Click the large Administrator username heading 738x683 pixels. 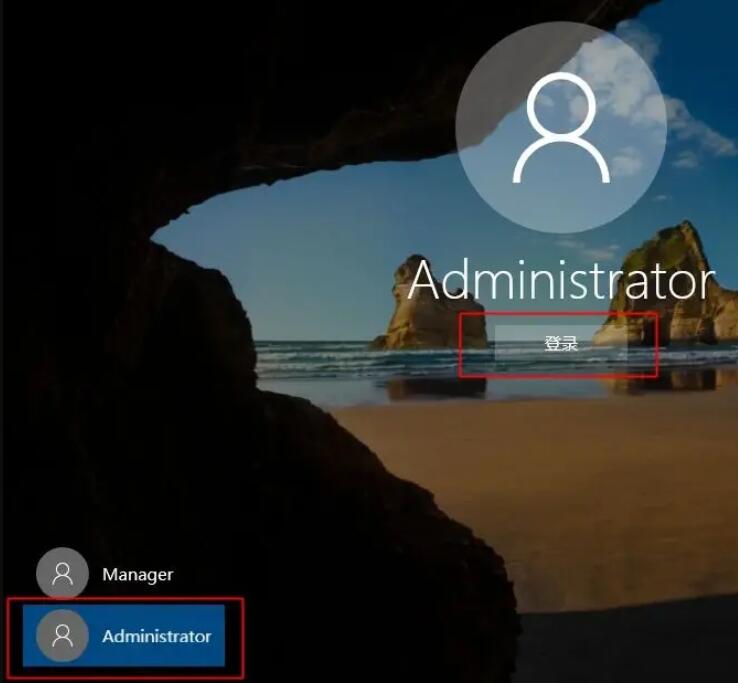pos(561,281)
